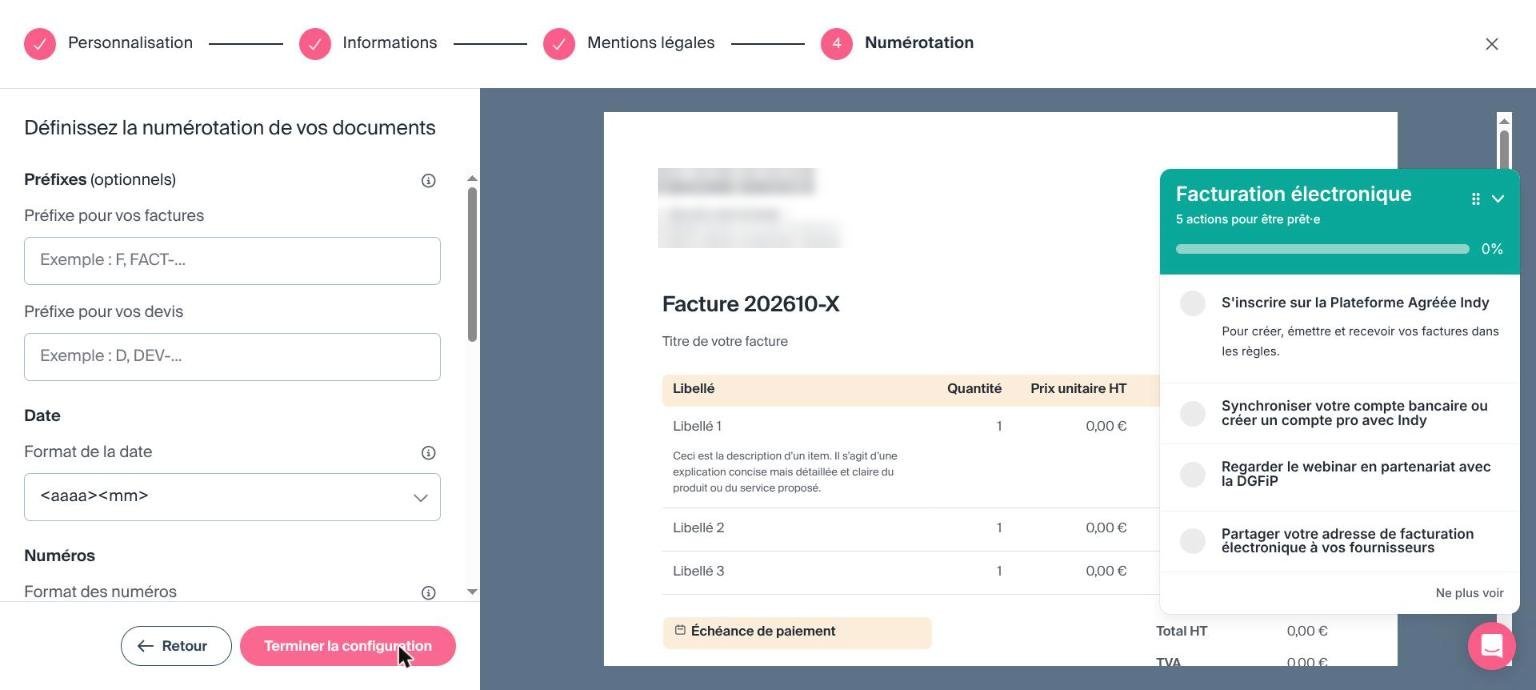Click the Échéance de paiement calendar icon
Image resolution: width=1536 pixels, height=690 pixels.
click(680, 631)
